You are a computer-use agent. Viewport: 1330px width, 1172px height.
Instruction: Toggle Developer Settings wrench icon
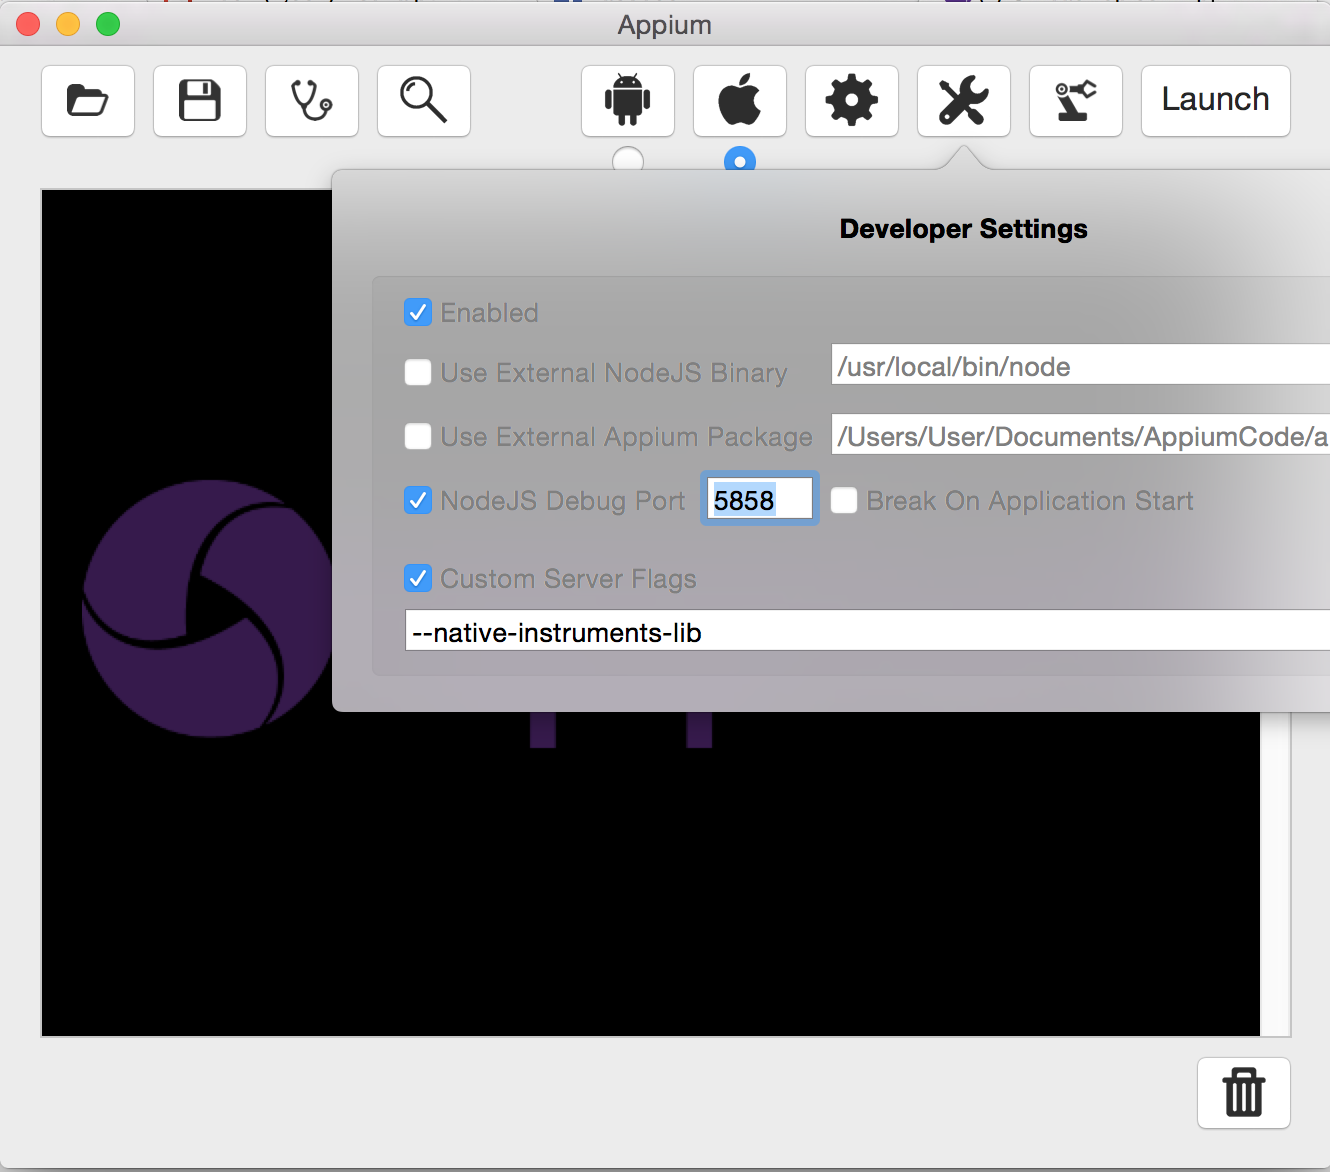[964, 101]
